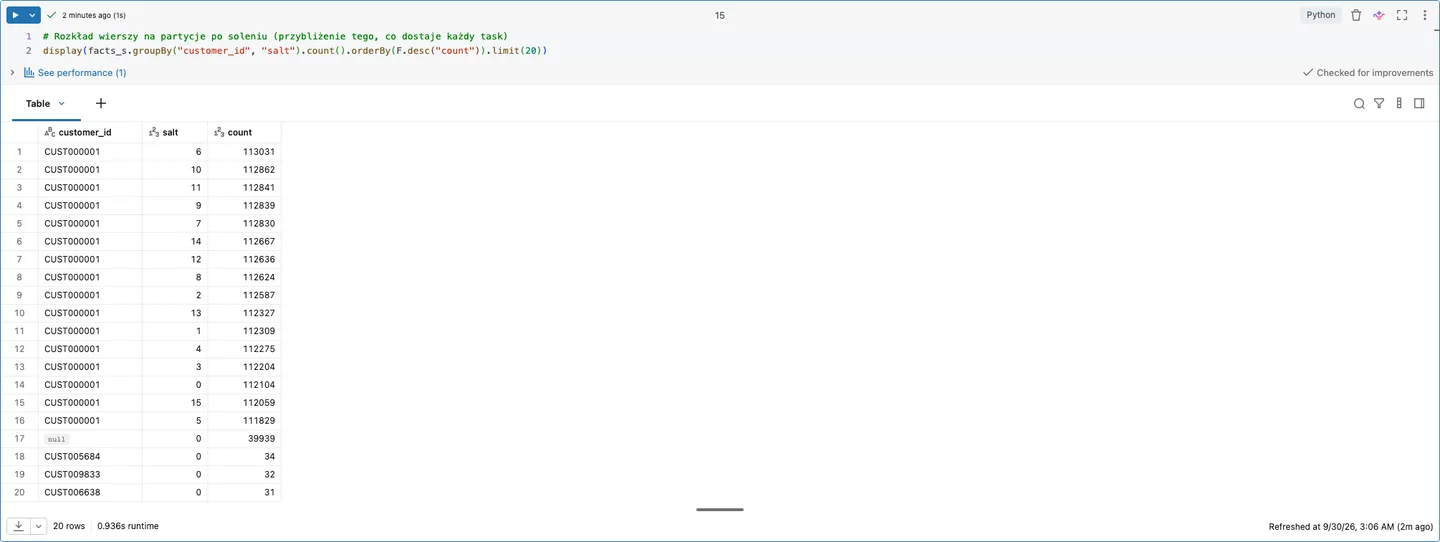Select the CUST005684 cell
This screenshot has width=1440, height=542.
coord(90,457)
